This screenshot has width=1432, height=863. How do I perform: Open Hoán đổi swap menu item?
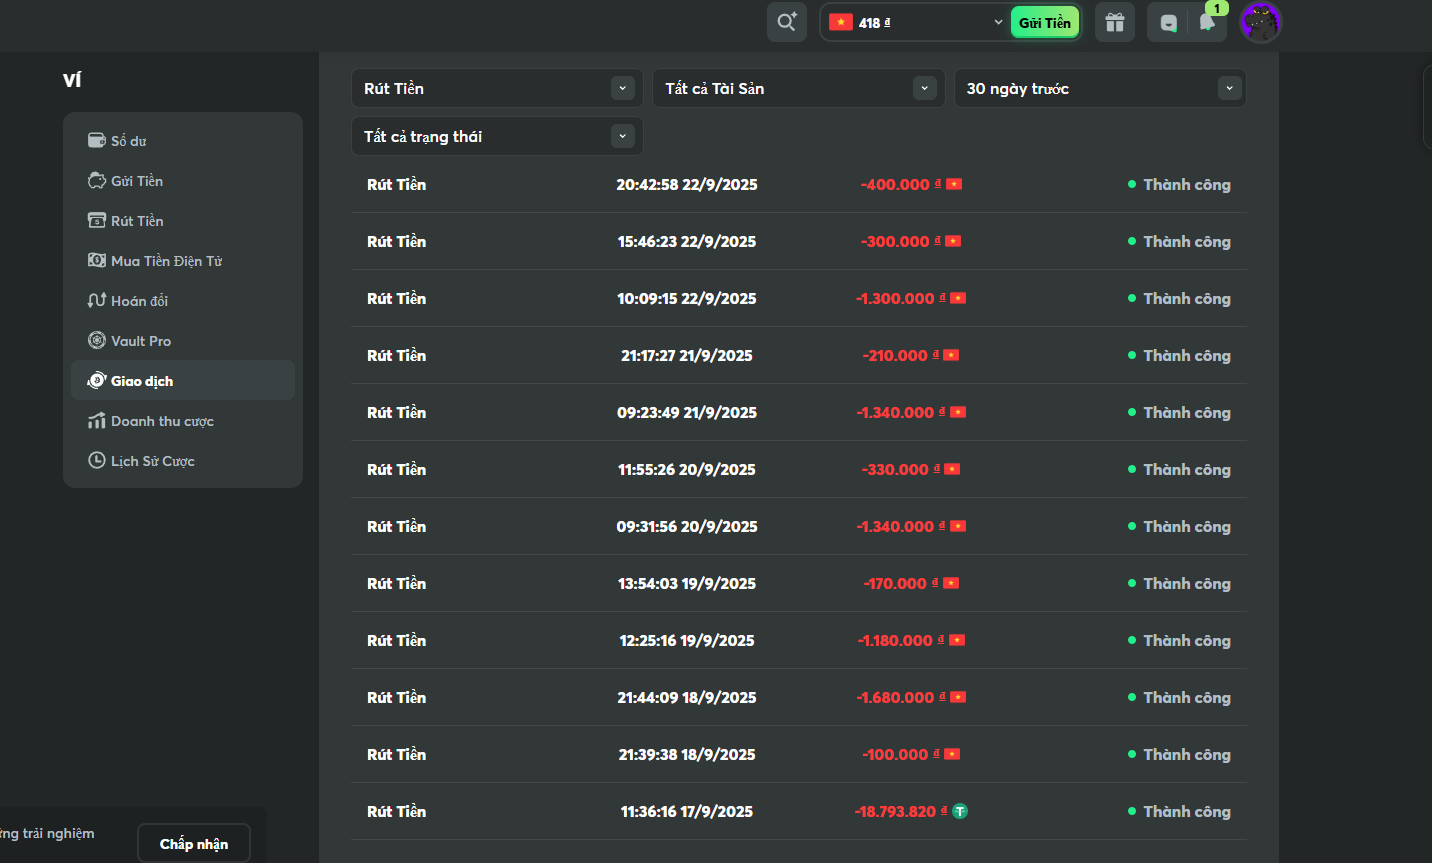pos(139,301)
